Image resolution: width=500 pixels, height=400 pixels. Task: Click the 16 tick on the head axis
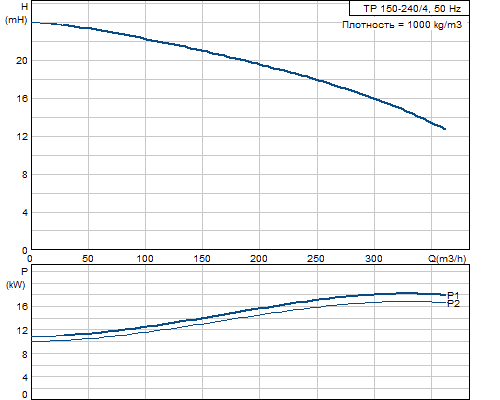(x=22, y=99)
